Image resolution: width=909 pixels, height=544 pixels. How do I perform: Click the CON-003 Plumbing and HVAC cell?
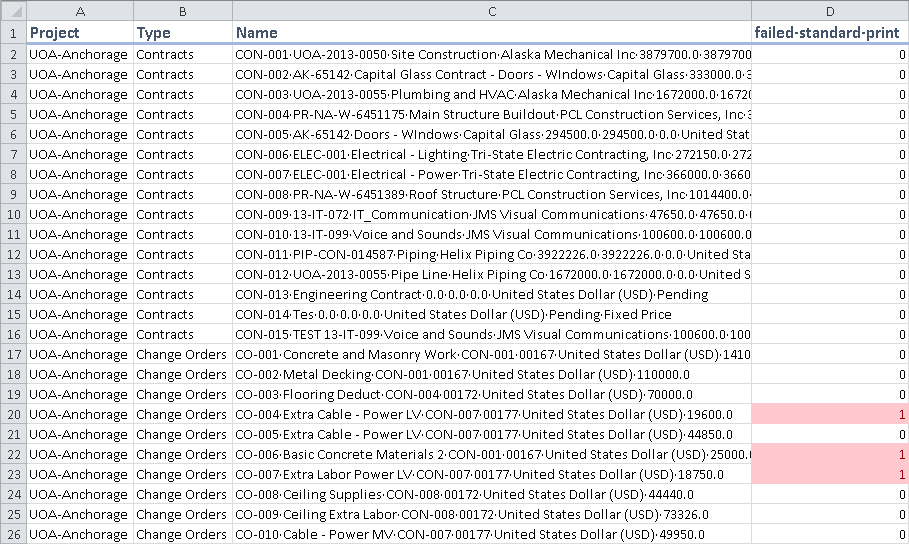pyautogui.click(x=492, y=95)
